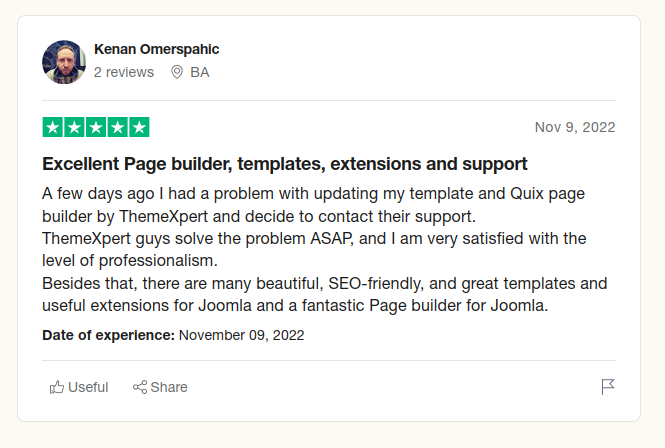The width and height of the screenshot is (665, 448).
Task: Click the location pin icon
Action: click(177, 72)
